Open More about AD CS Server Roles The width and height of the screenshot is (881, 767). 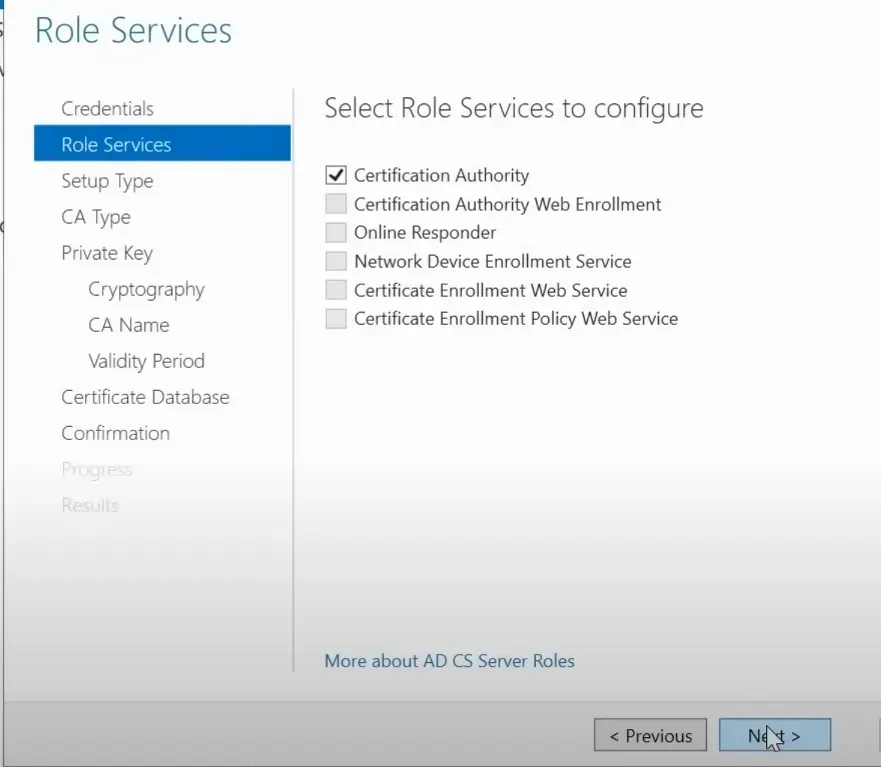[449, 661]
